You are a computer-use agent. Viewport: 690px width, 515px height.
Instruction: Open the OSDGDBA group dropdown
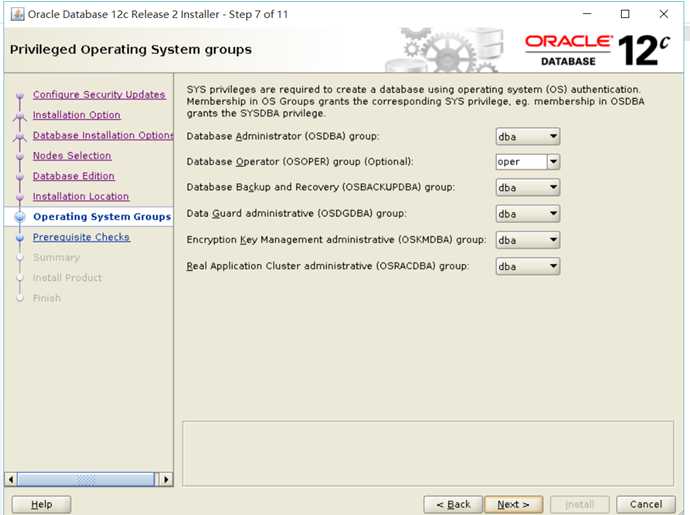528,214
